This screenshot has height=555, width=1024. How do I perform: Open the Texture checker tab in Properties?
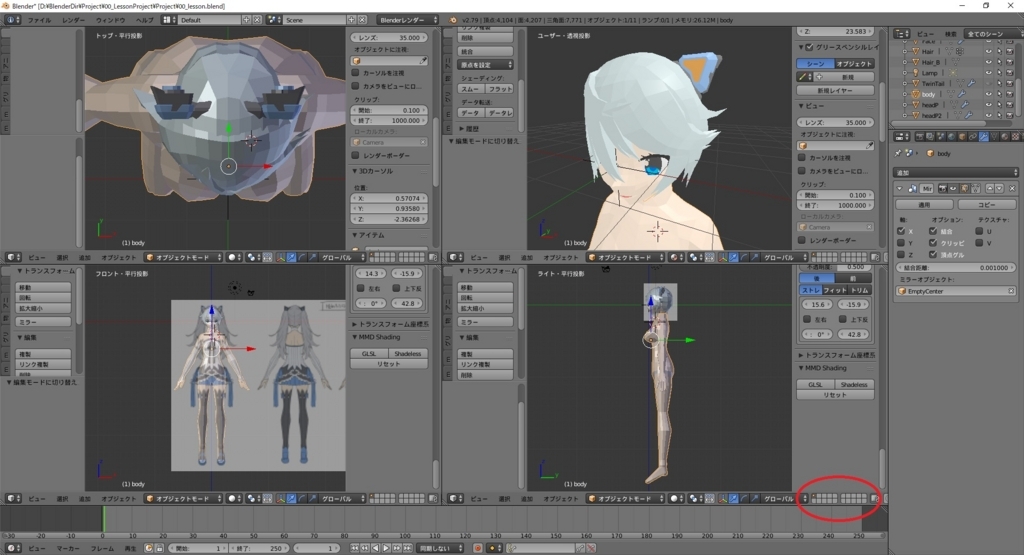(1015, 136)
